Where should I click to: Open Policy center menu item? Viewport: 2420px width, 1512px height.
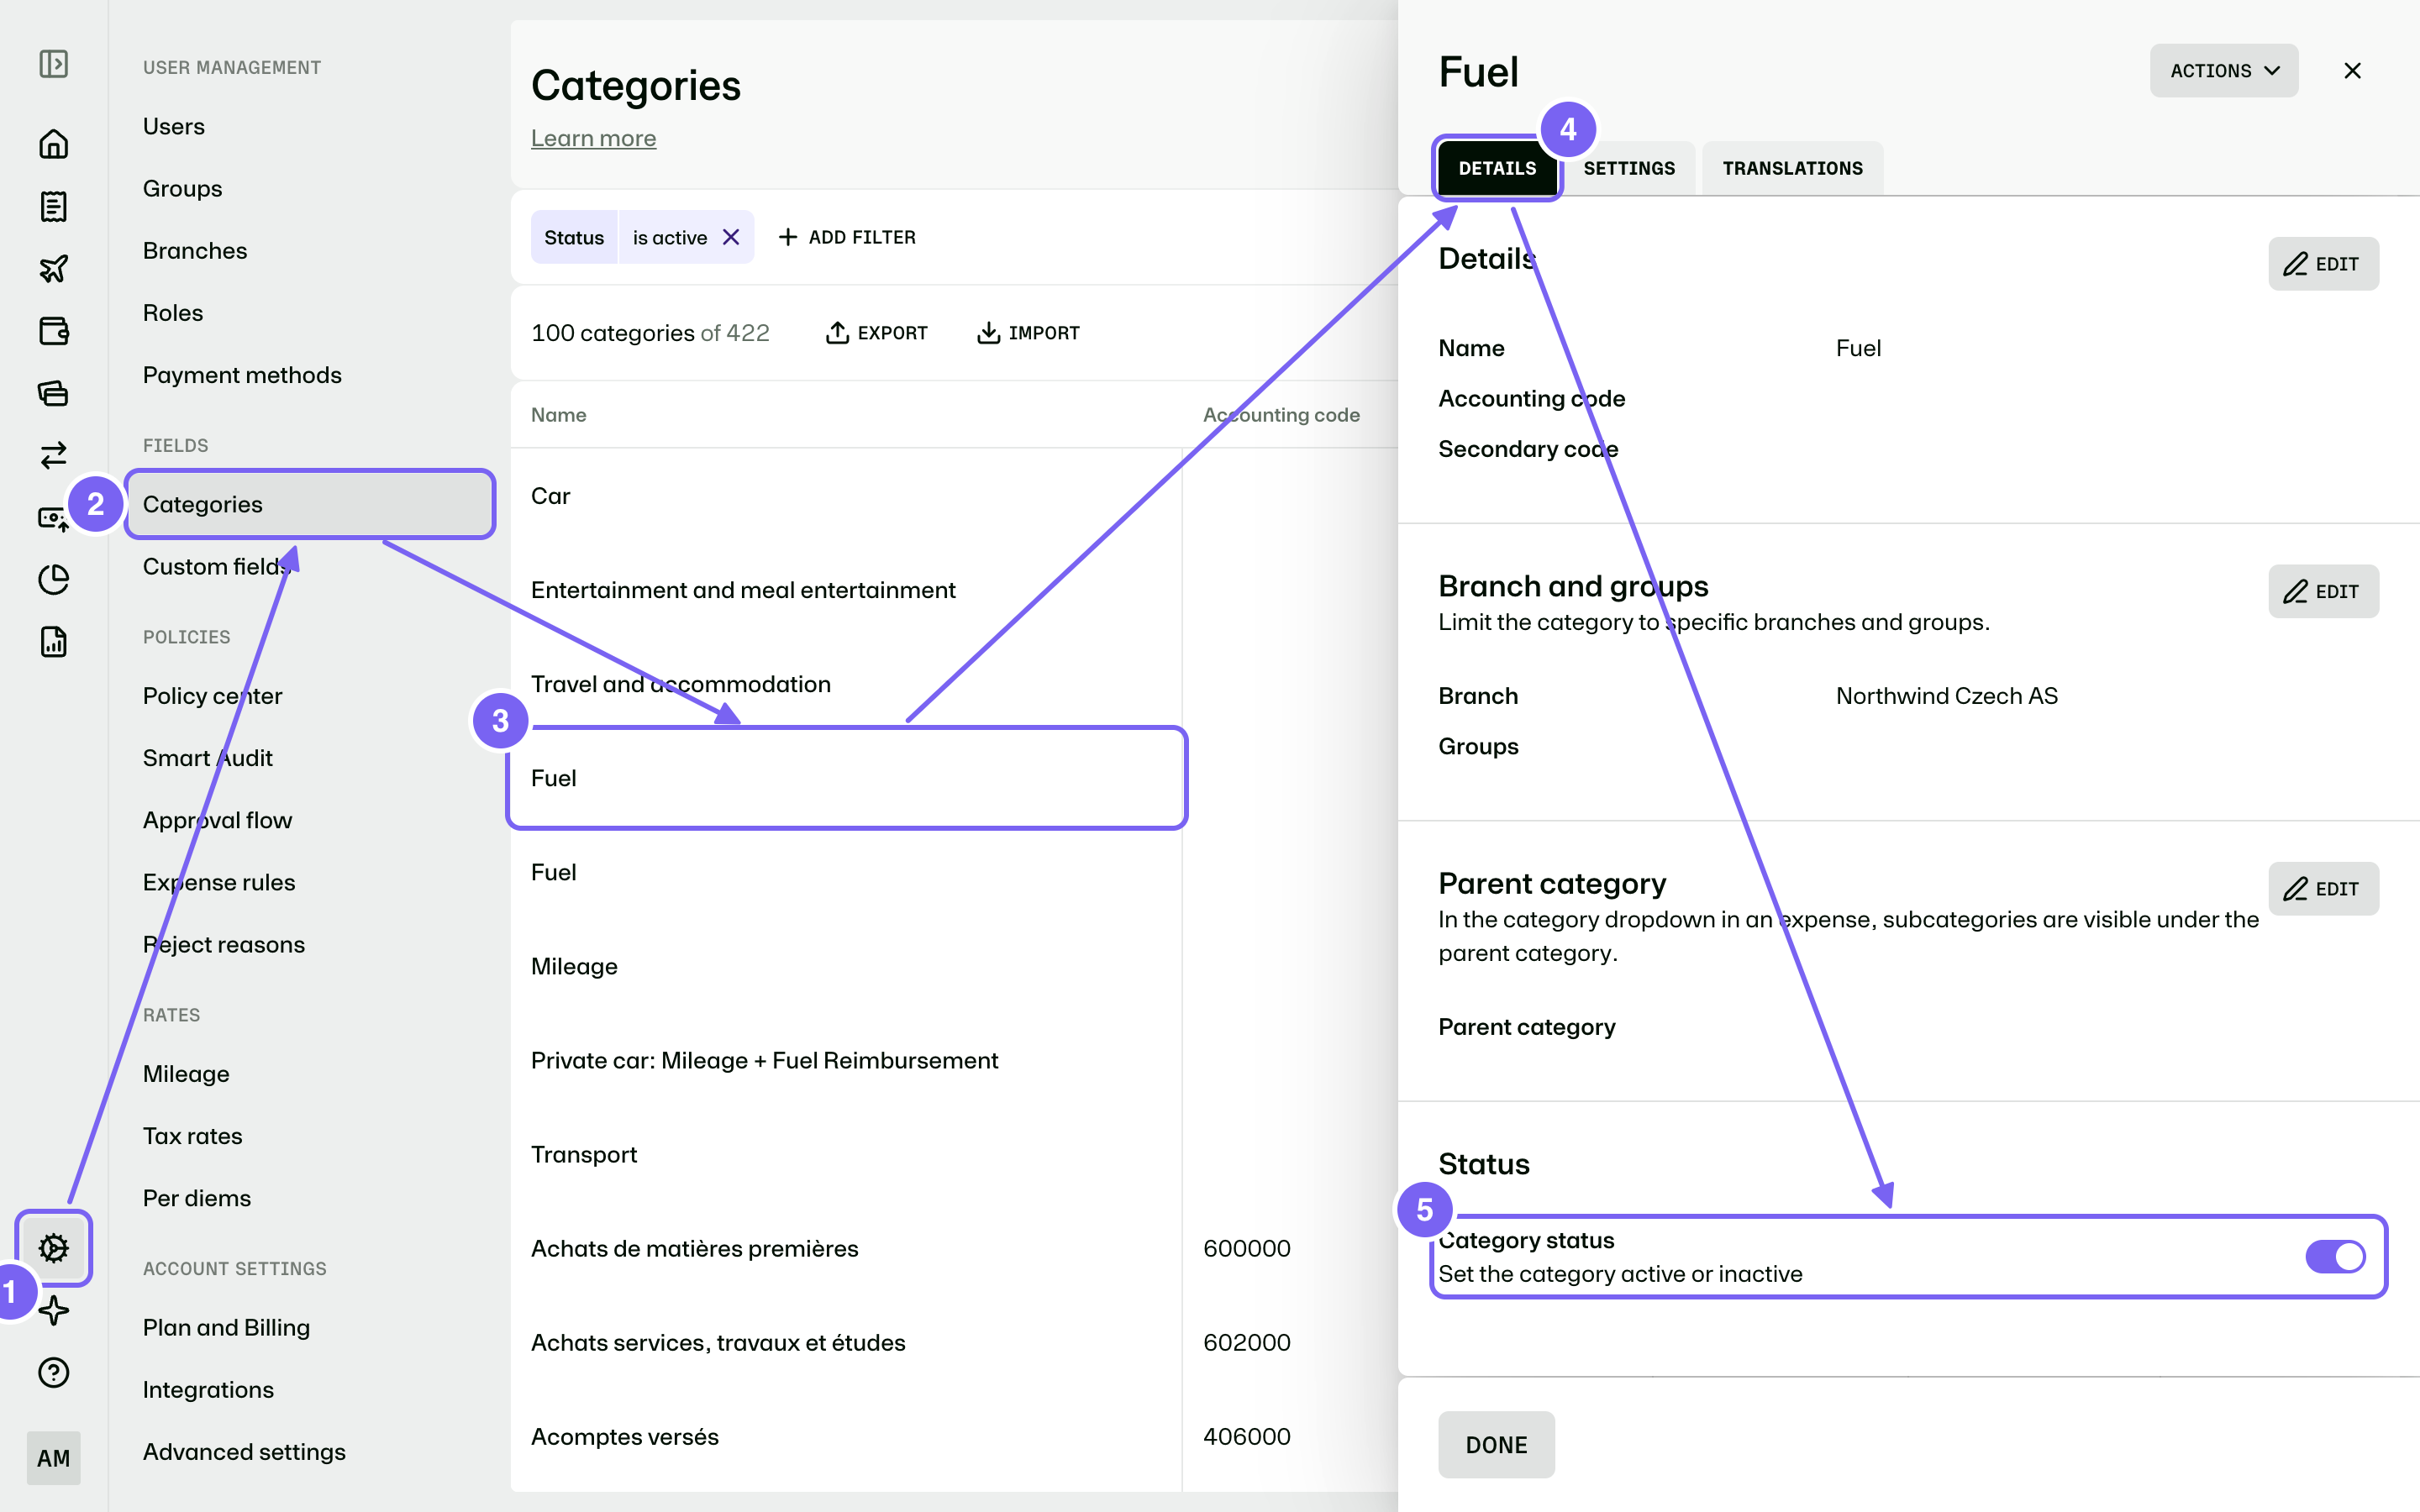(x=213, y=696)
